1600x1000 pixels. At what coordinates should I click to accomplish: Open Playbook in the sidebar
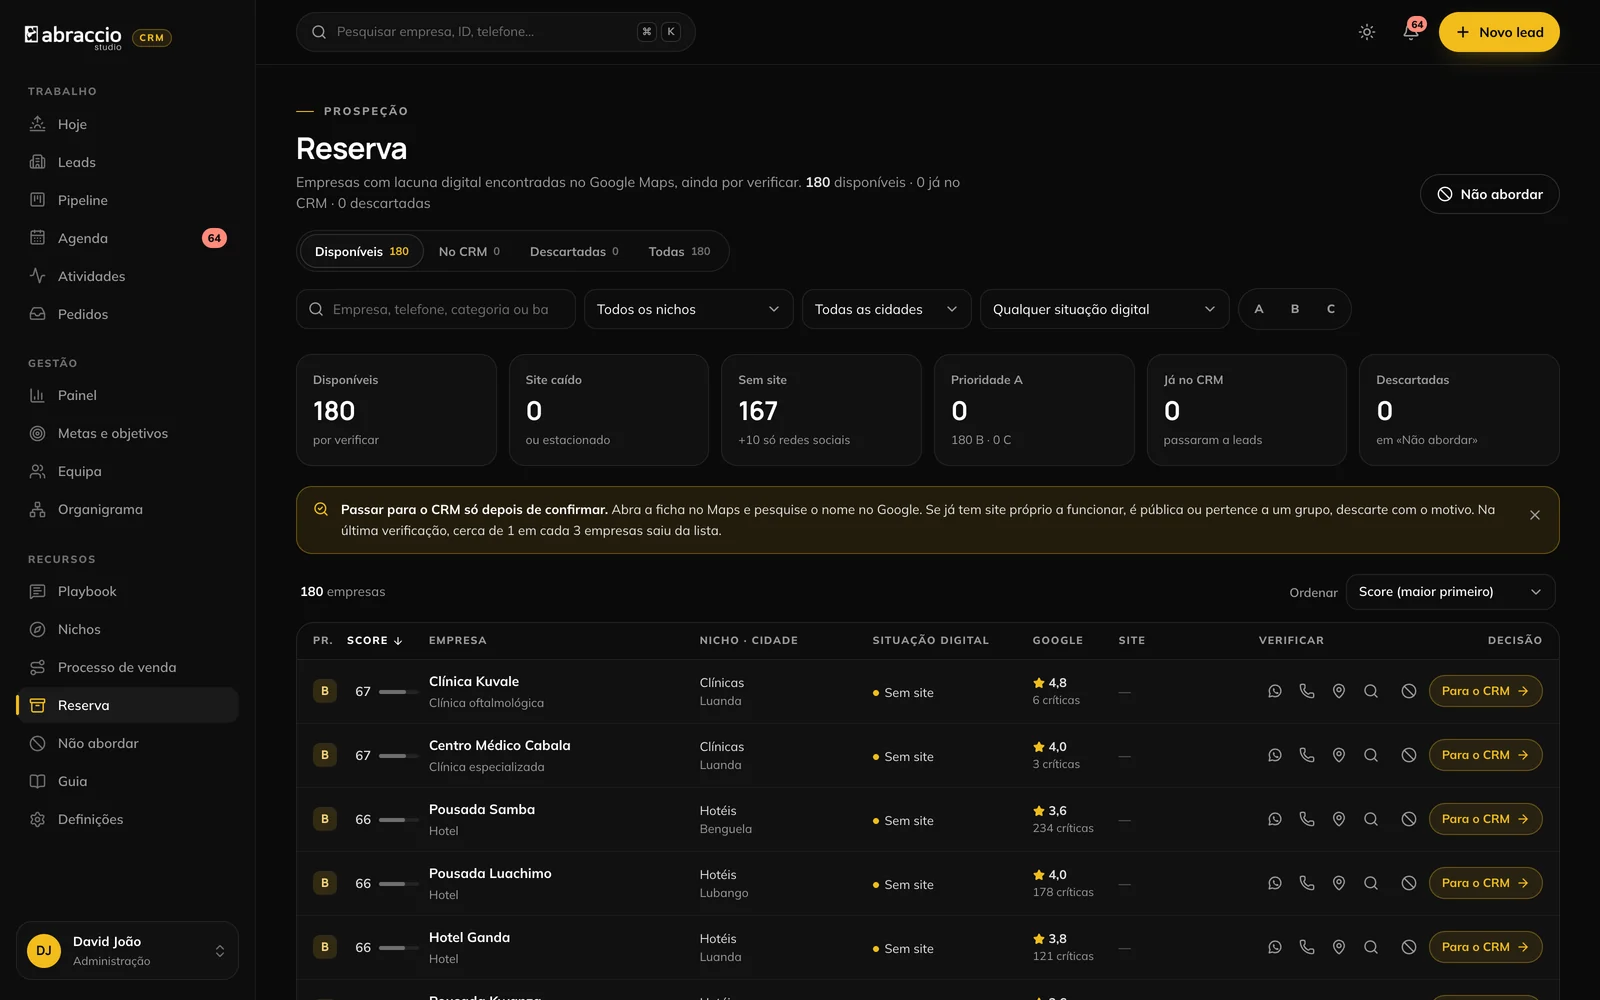tap(127, 591)
